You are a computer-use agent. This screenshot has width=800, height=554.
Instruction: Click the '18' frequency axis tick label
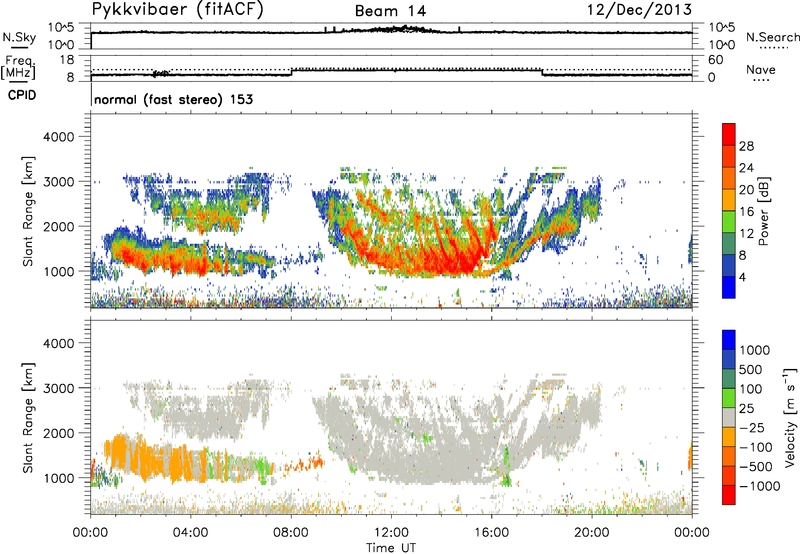coord(67,60)
